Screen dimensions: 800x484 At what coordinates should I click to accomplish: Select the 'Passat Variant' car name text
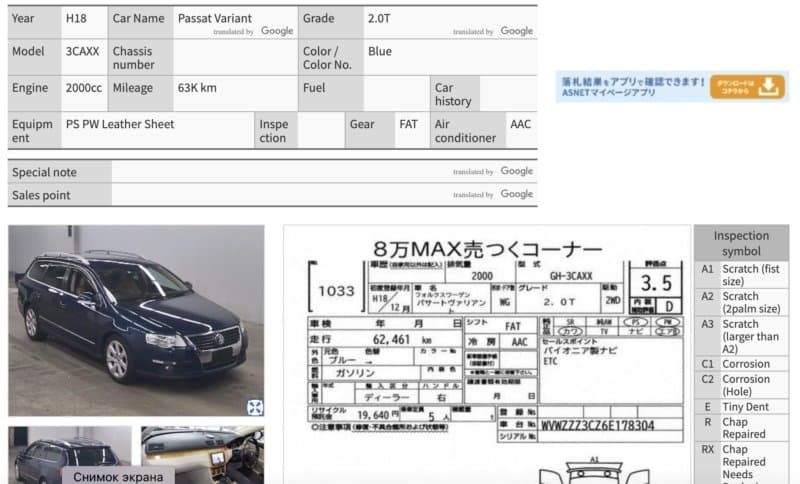(215, 18)
